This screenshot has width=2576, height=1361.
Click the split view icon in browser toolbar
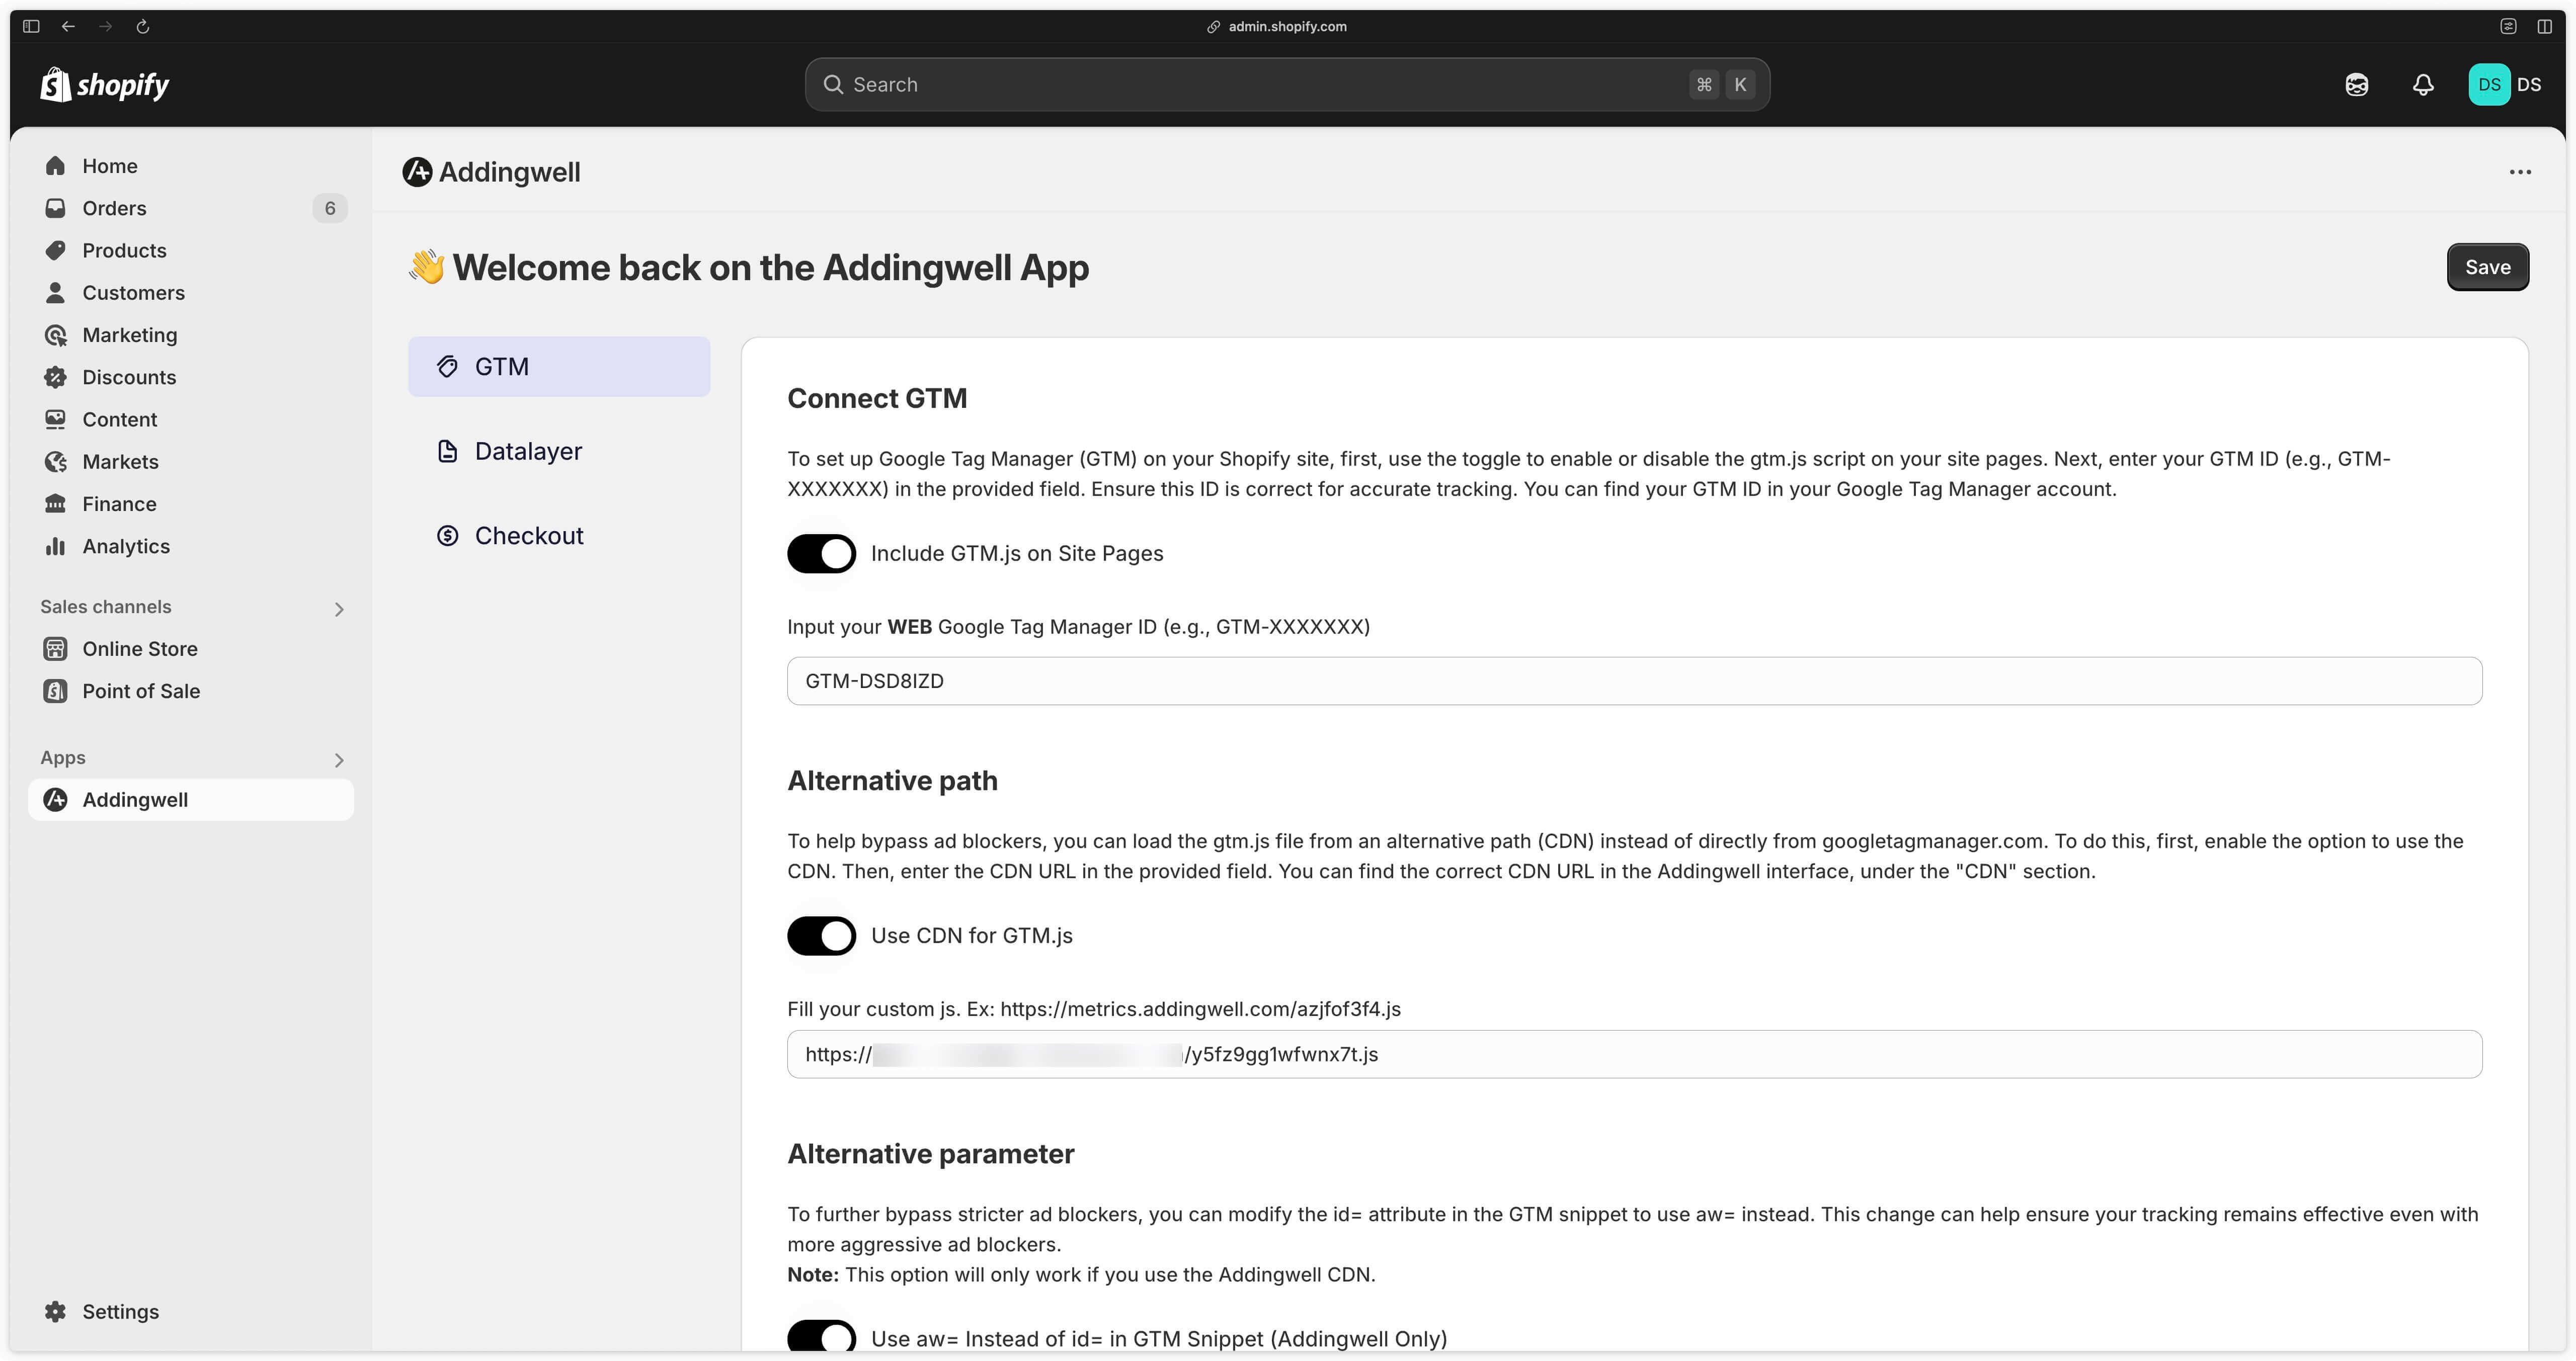pyautogui.click(x=2545, y=26)
